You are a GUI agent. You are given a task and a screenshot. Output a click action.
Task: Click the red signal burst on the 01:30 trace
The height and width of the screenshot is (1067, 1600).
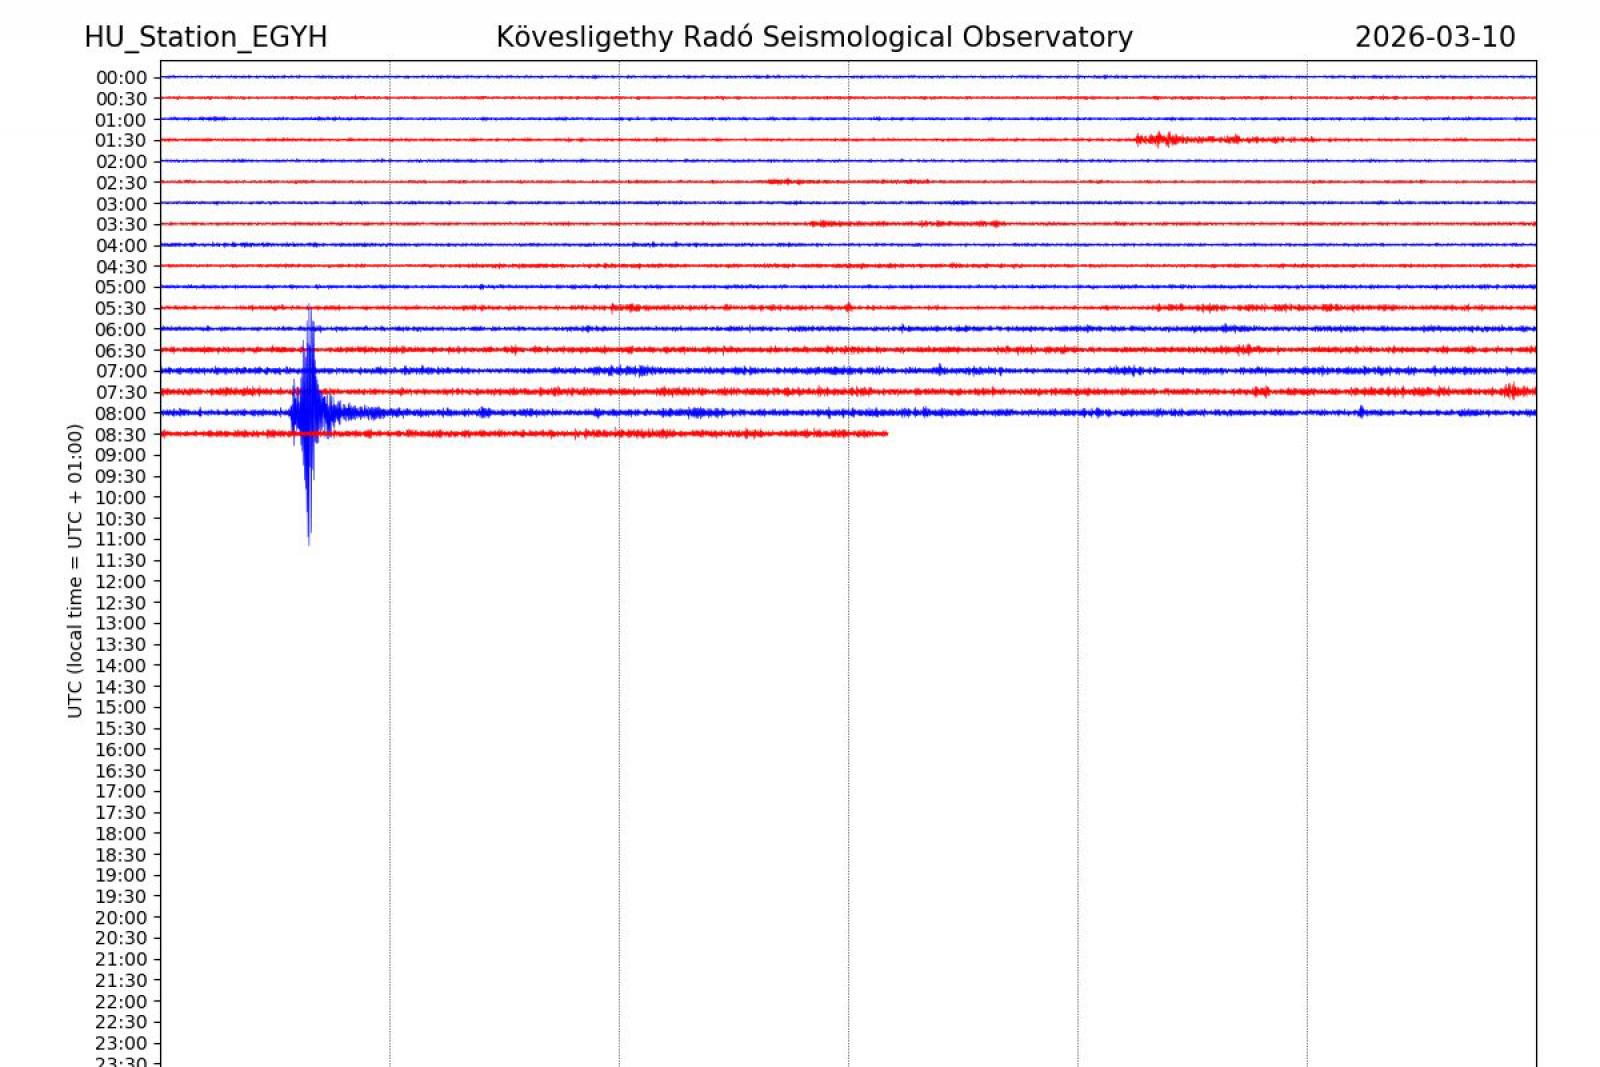(x=1163, y=139)
